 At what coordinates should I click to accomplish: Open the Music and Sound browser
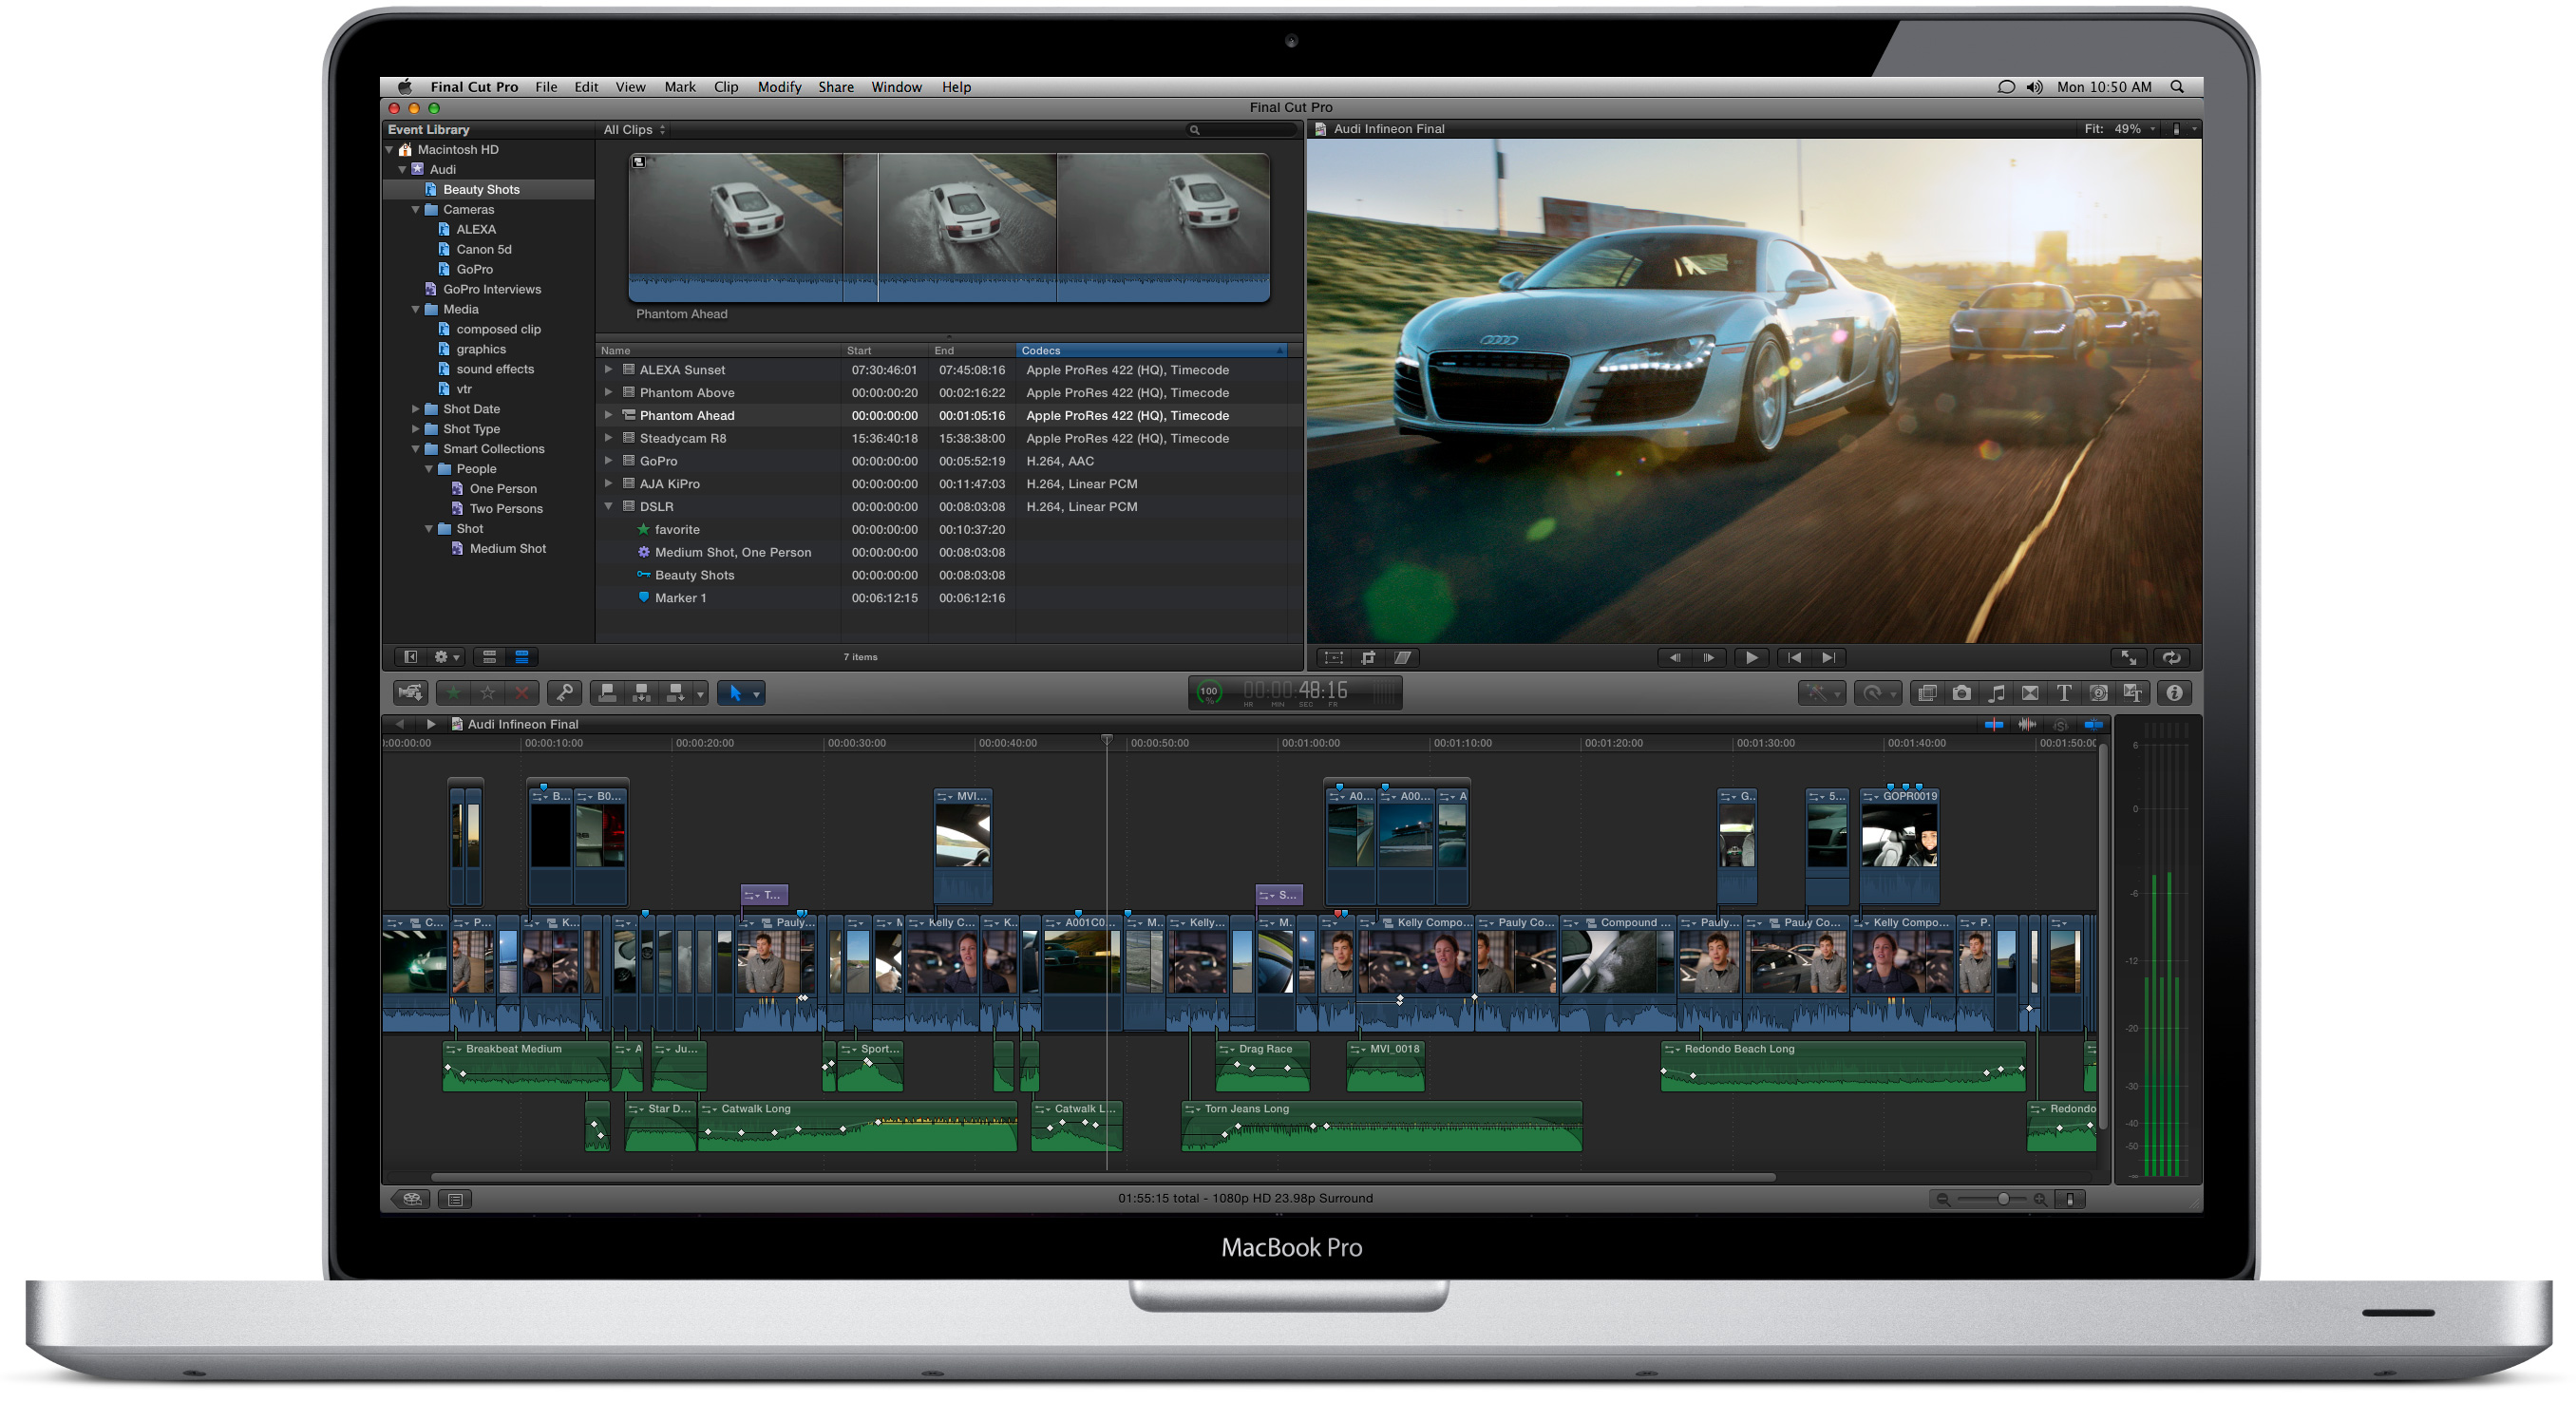click(1996, 693)
